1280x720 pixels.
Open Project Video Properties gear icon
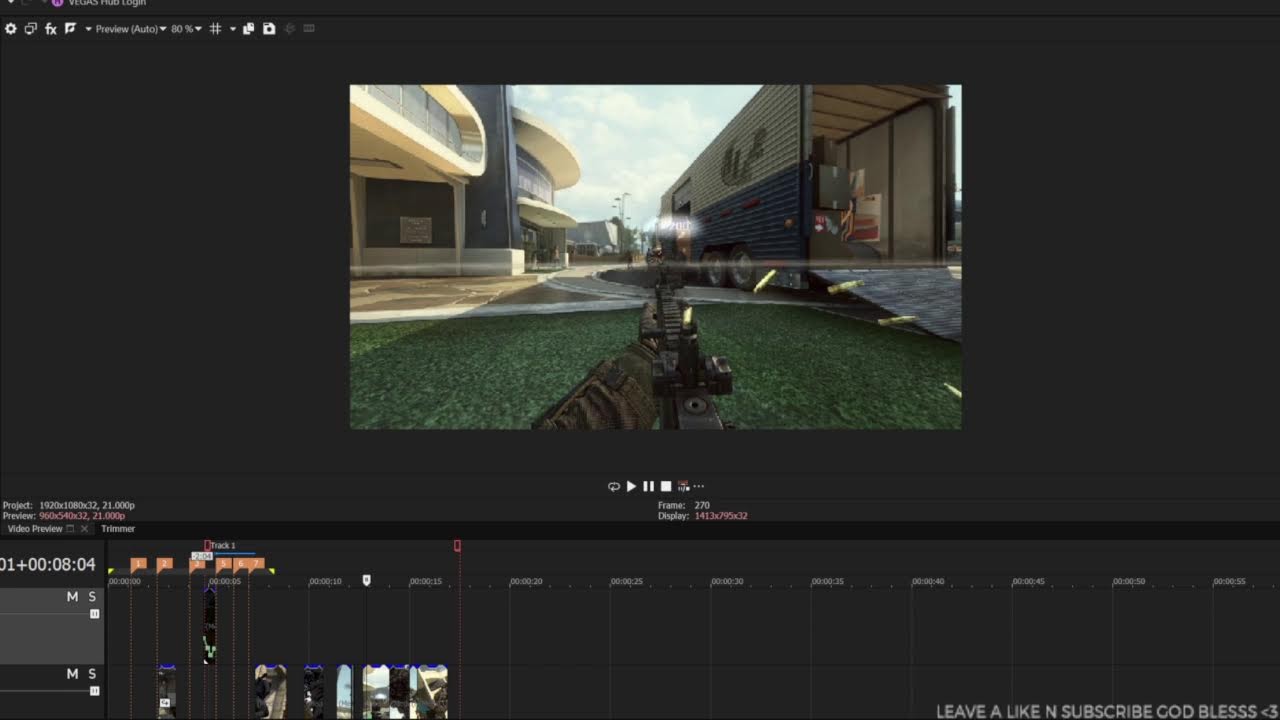coord(11,29)
